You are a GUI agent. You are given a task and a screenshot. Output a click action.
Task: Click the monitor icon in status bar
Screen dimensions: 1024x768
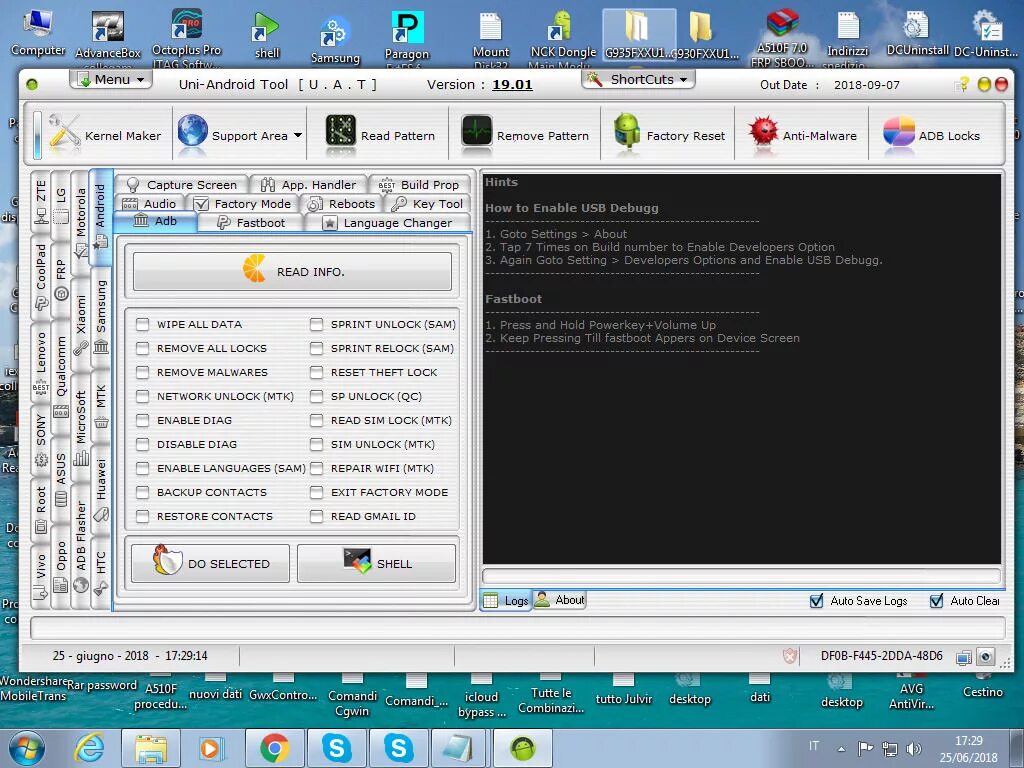963,657
